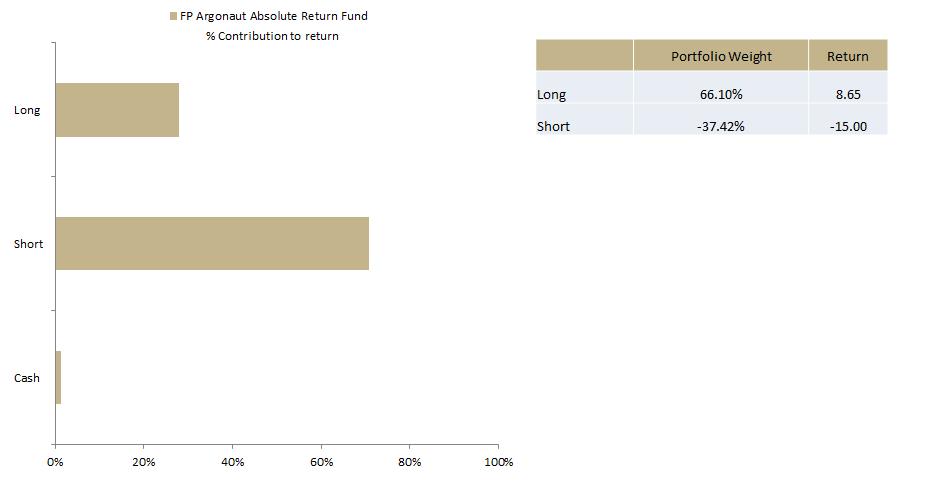Click the 0% axis tick label
The height and width of the screenshot is (485, 932).
tap(55, 462)
